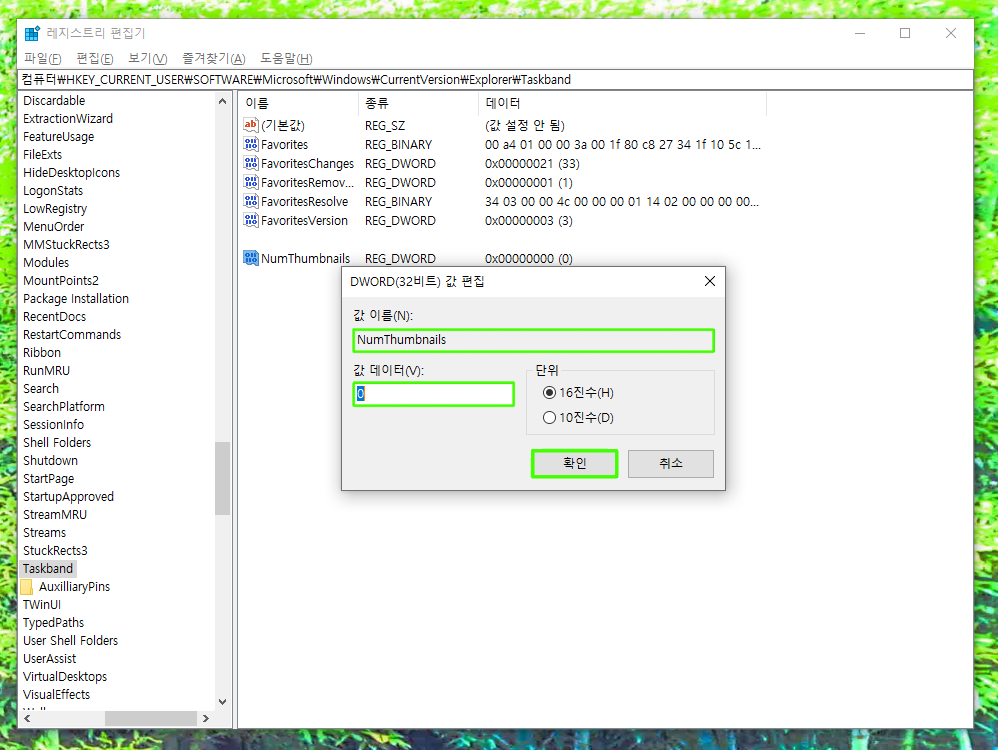The height and width of the screenshot is (750, 998).
Task: Click the Registry Editor app icon in title bar
Action: click(x=32, y=33)
